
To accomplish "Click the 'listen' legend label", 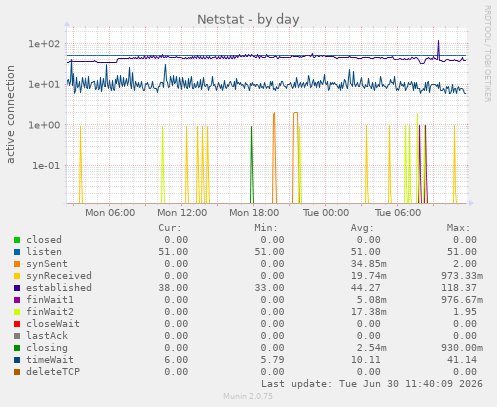I will (44, 252).
